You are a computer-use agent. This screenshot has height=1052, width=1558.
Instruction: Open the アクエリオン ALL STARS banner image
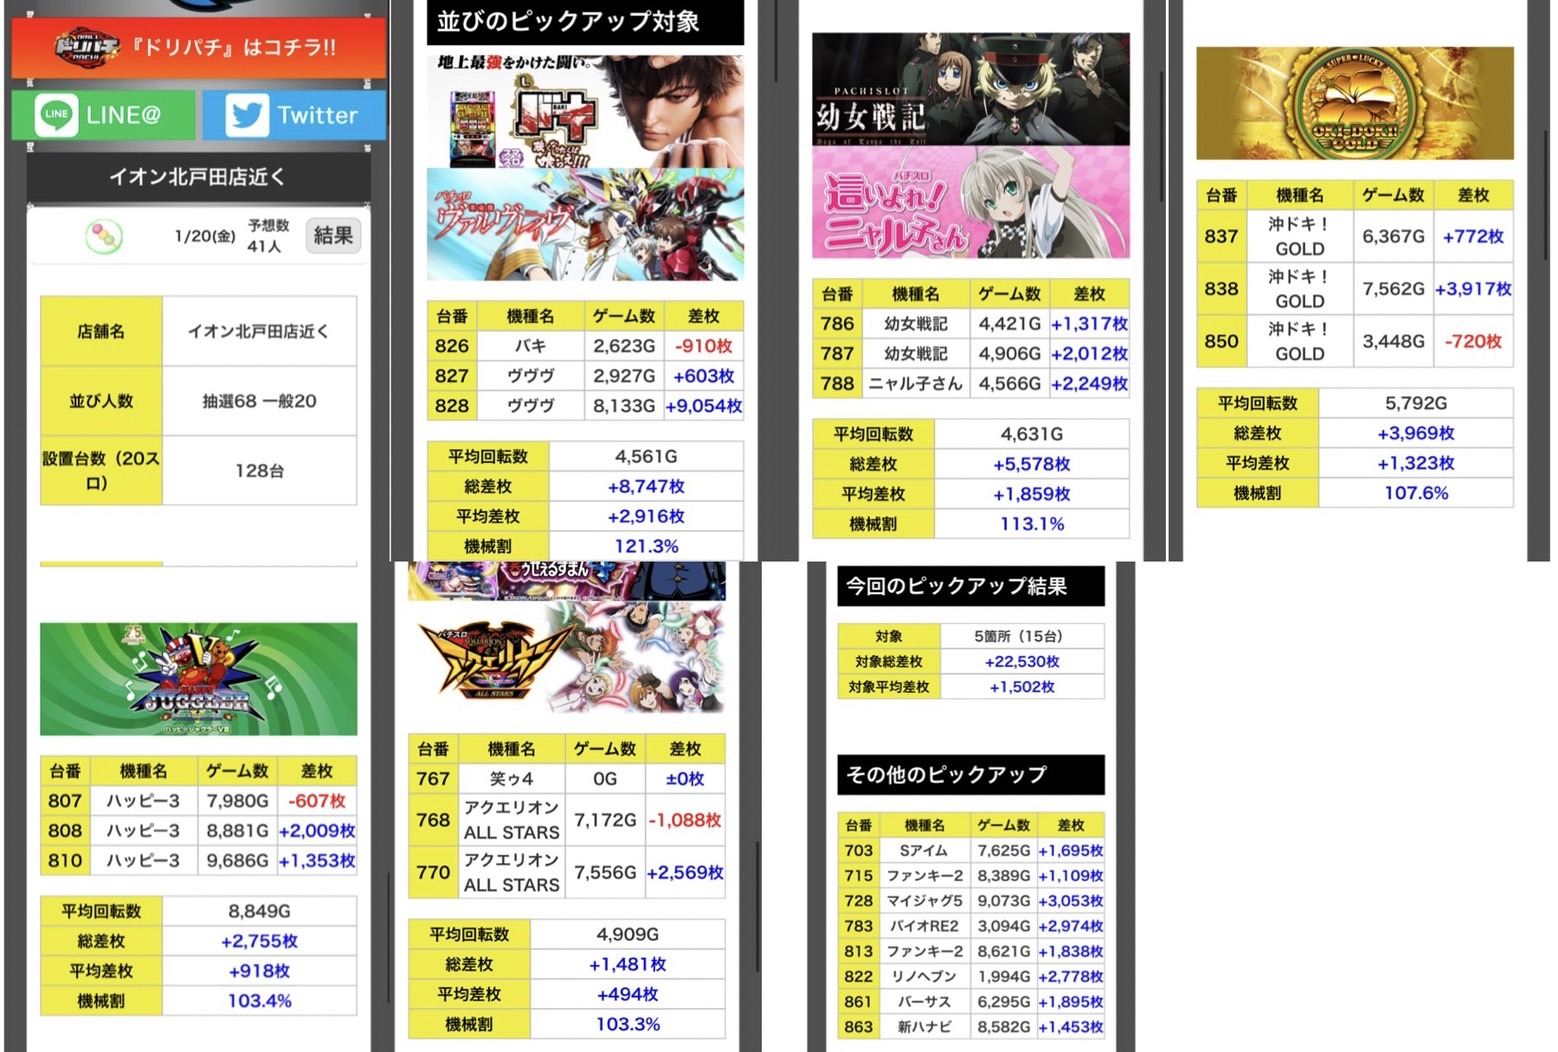click(x=567, y=657)
